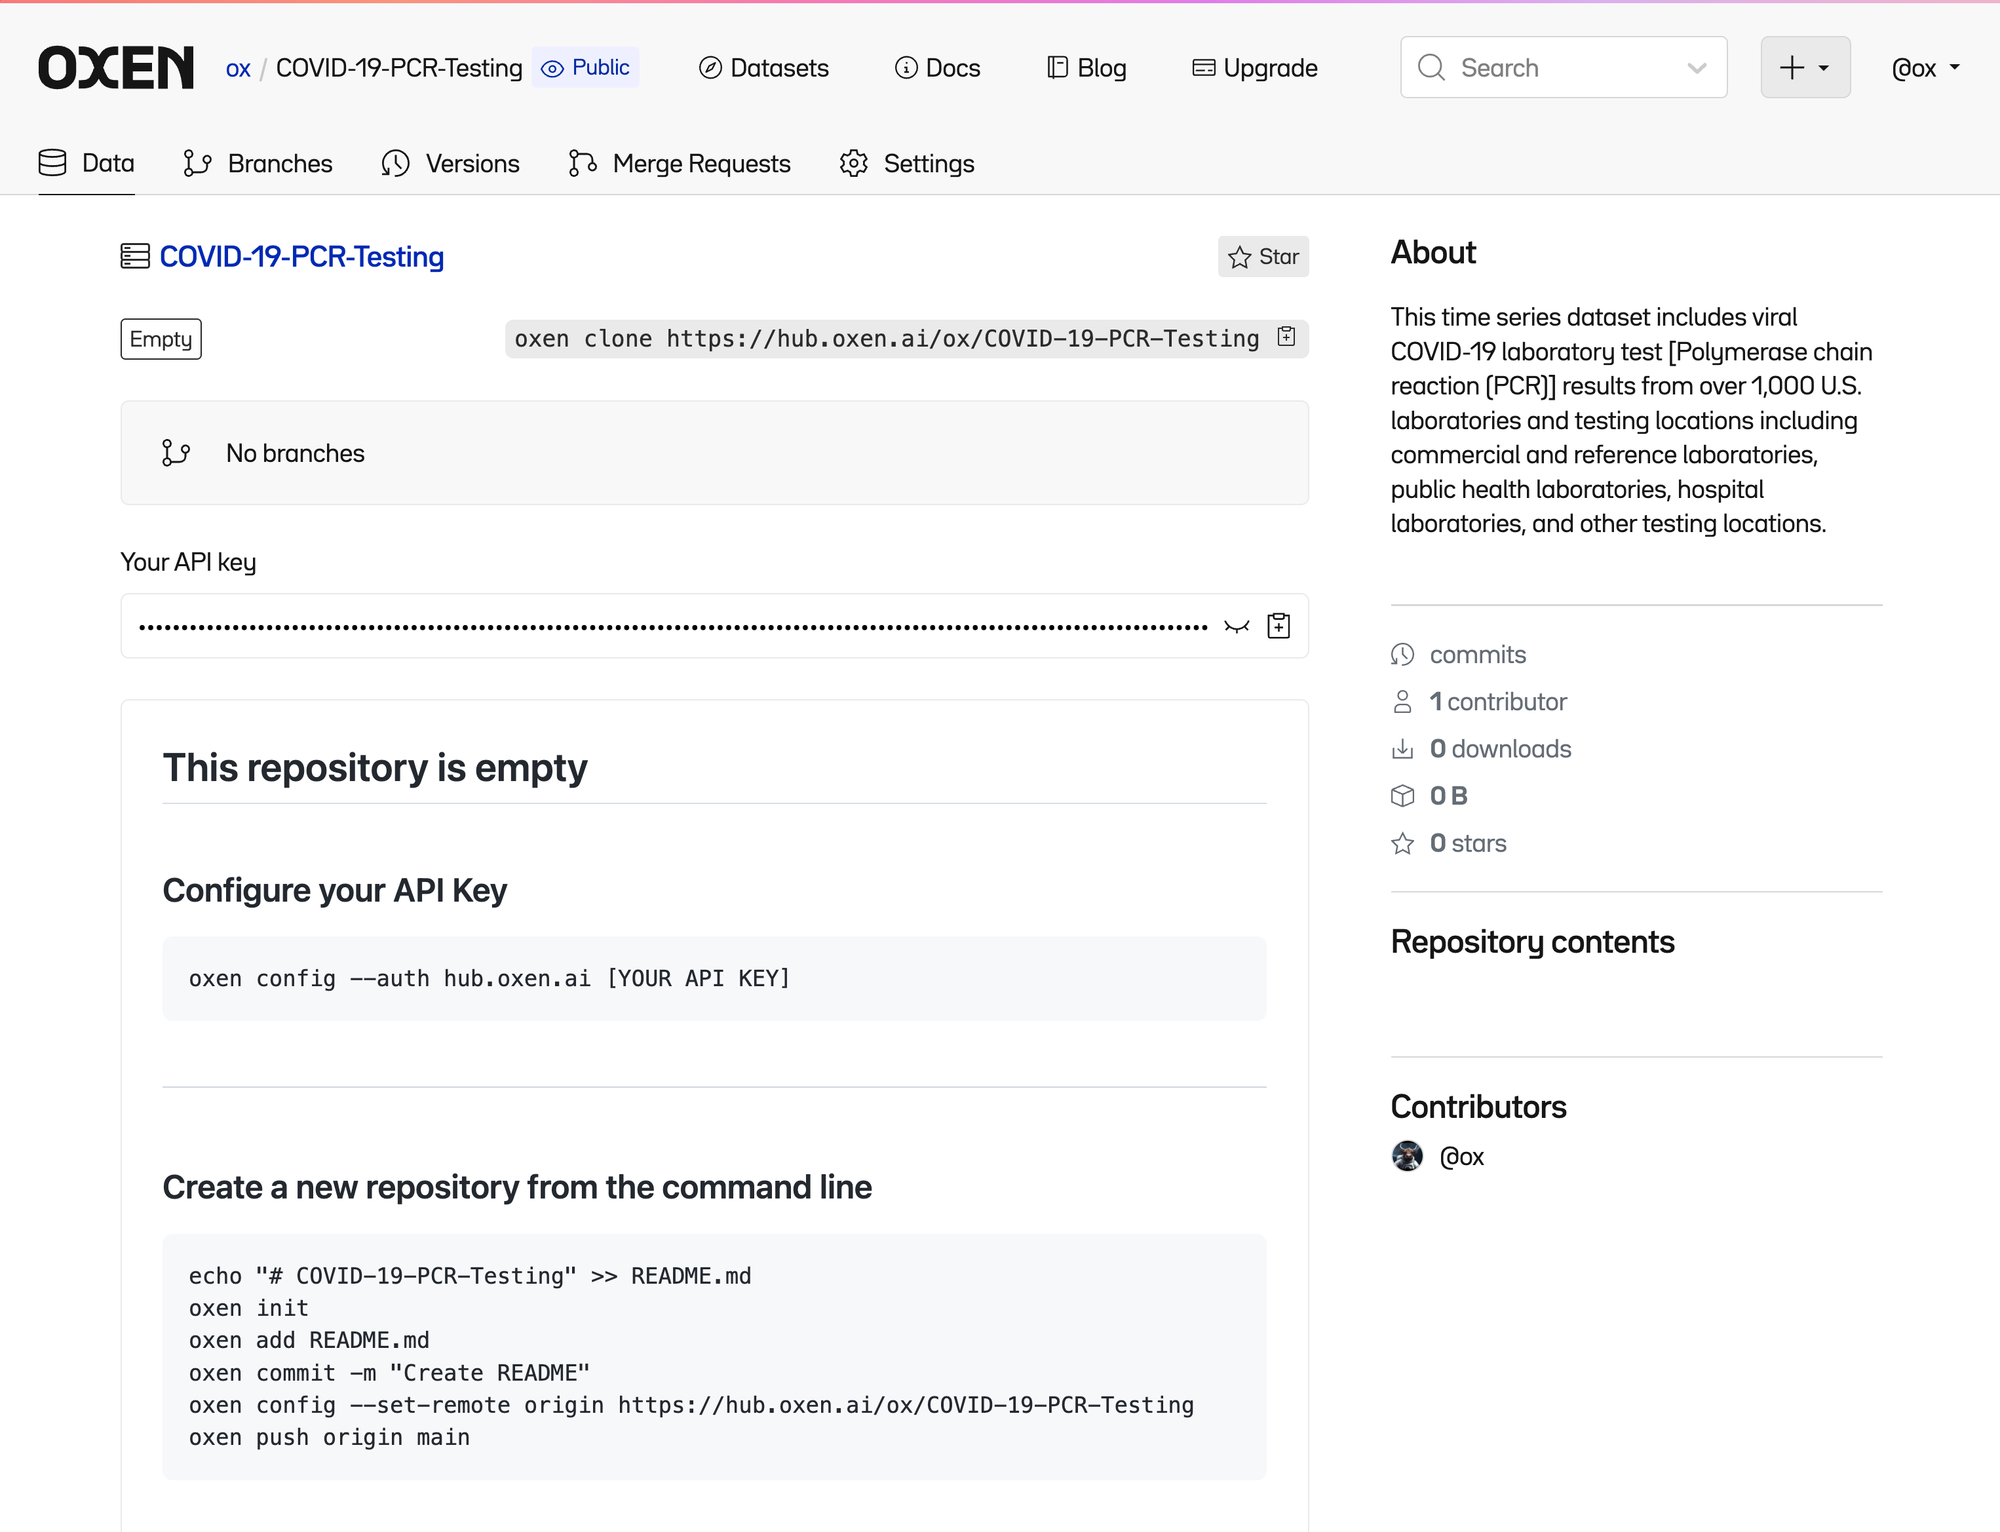Open the Versions tab
Screen dimensions: 2000x1532
click(x=451, y=163)
